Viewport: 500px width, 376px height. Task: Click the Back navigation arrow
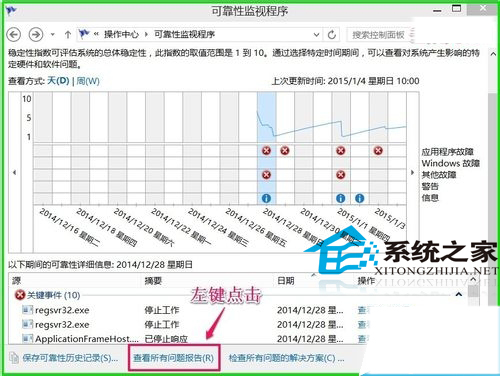pyautogui.click(x=14, y=34)
